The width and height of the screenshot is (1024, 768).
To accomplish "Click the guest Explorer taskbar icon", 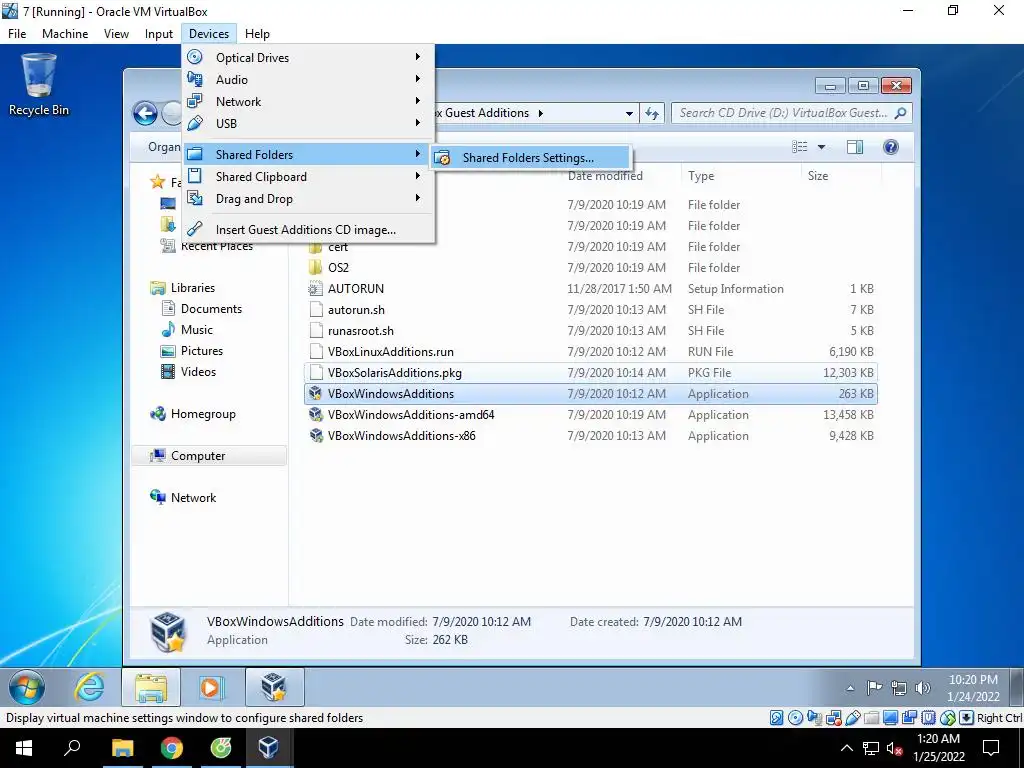I will [x=151, y=687].
